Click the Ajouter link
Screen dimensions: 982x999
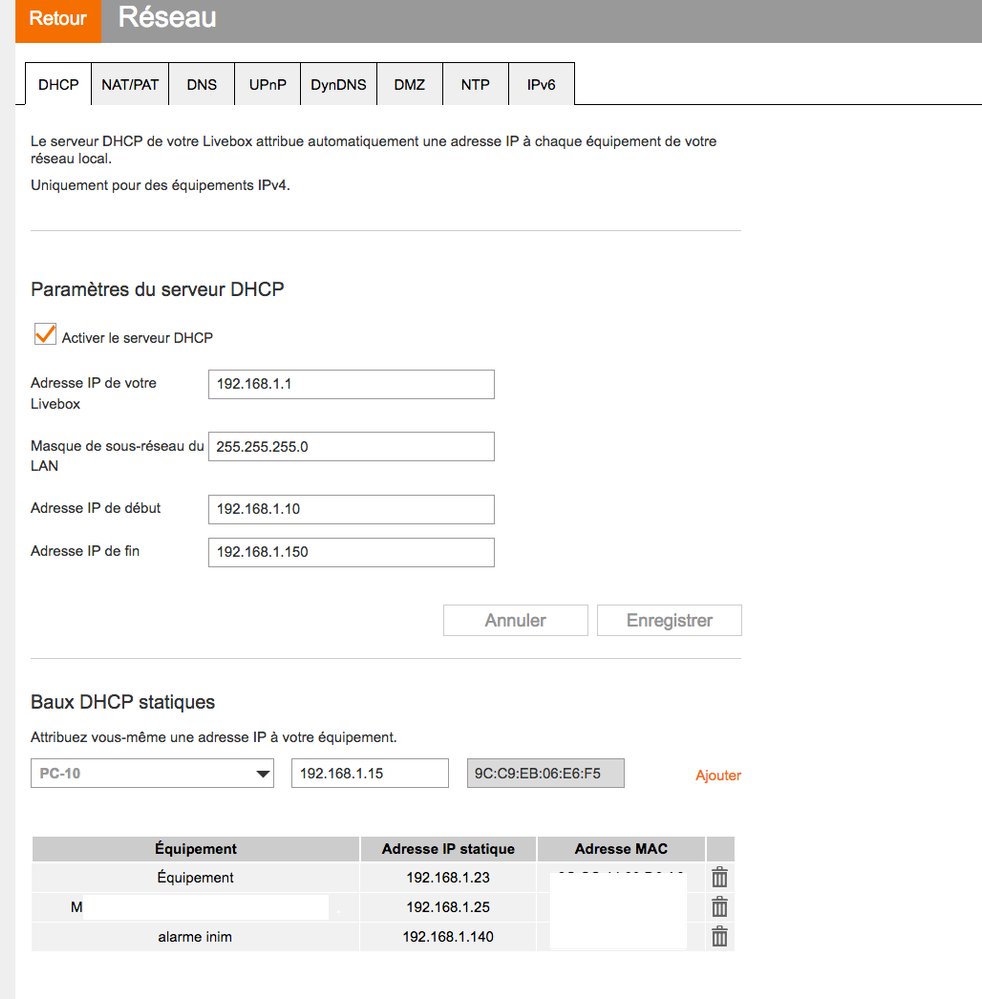point(718,775)
